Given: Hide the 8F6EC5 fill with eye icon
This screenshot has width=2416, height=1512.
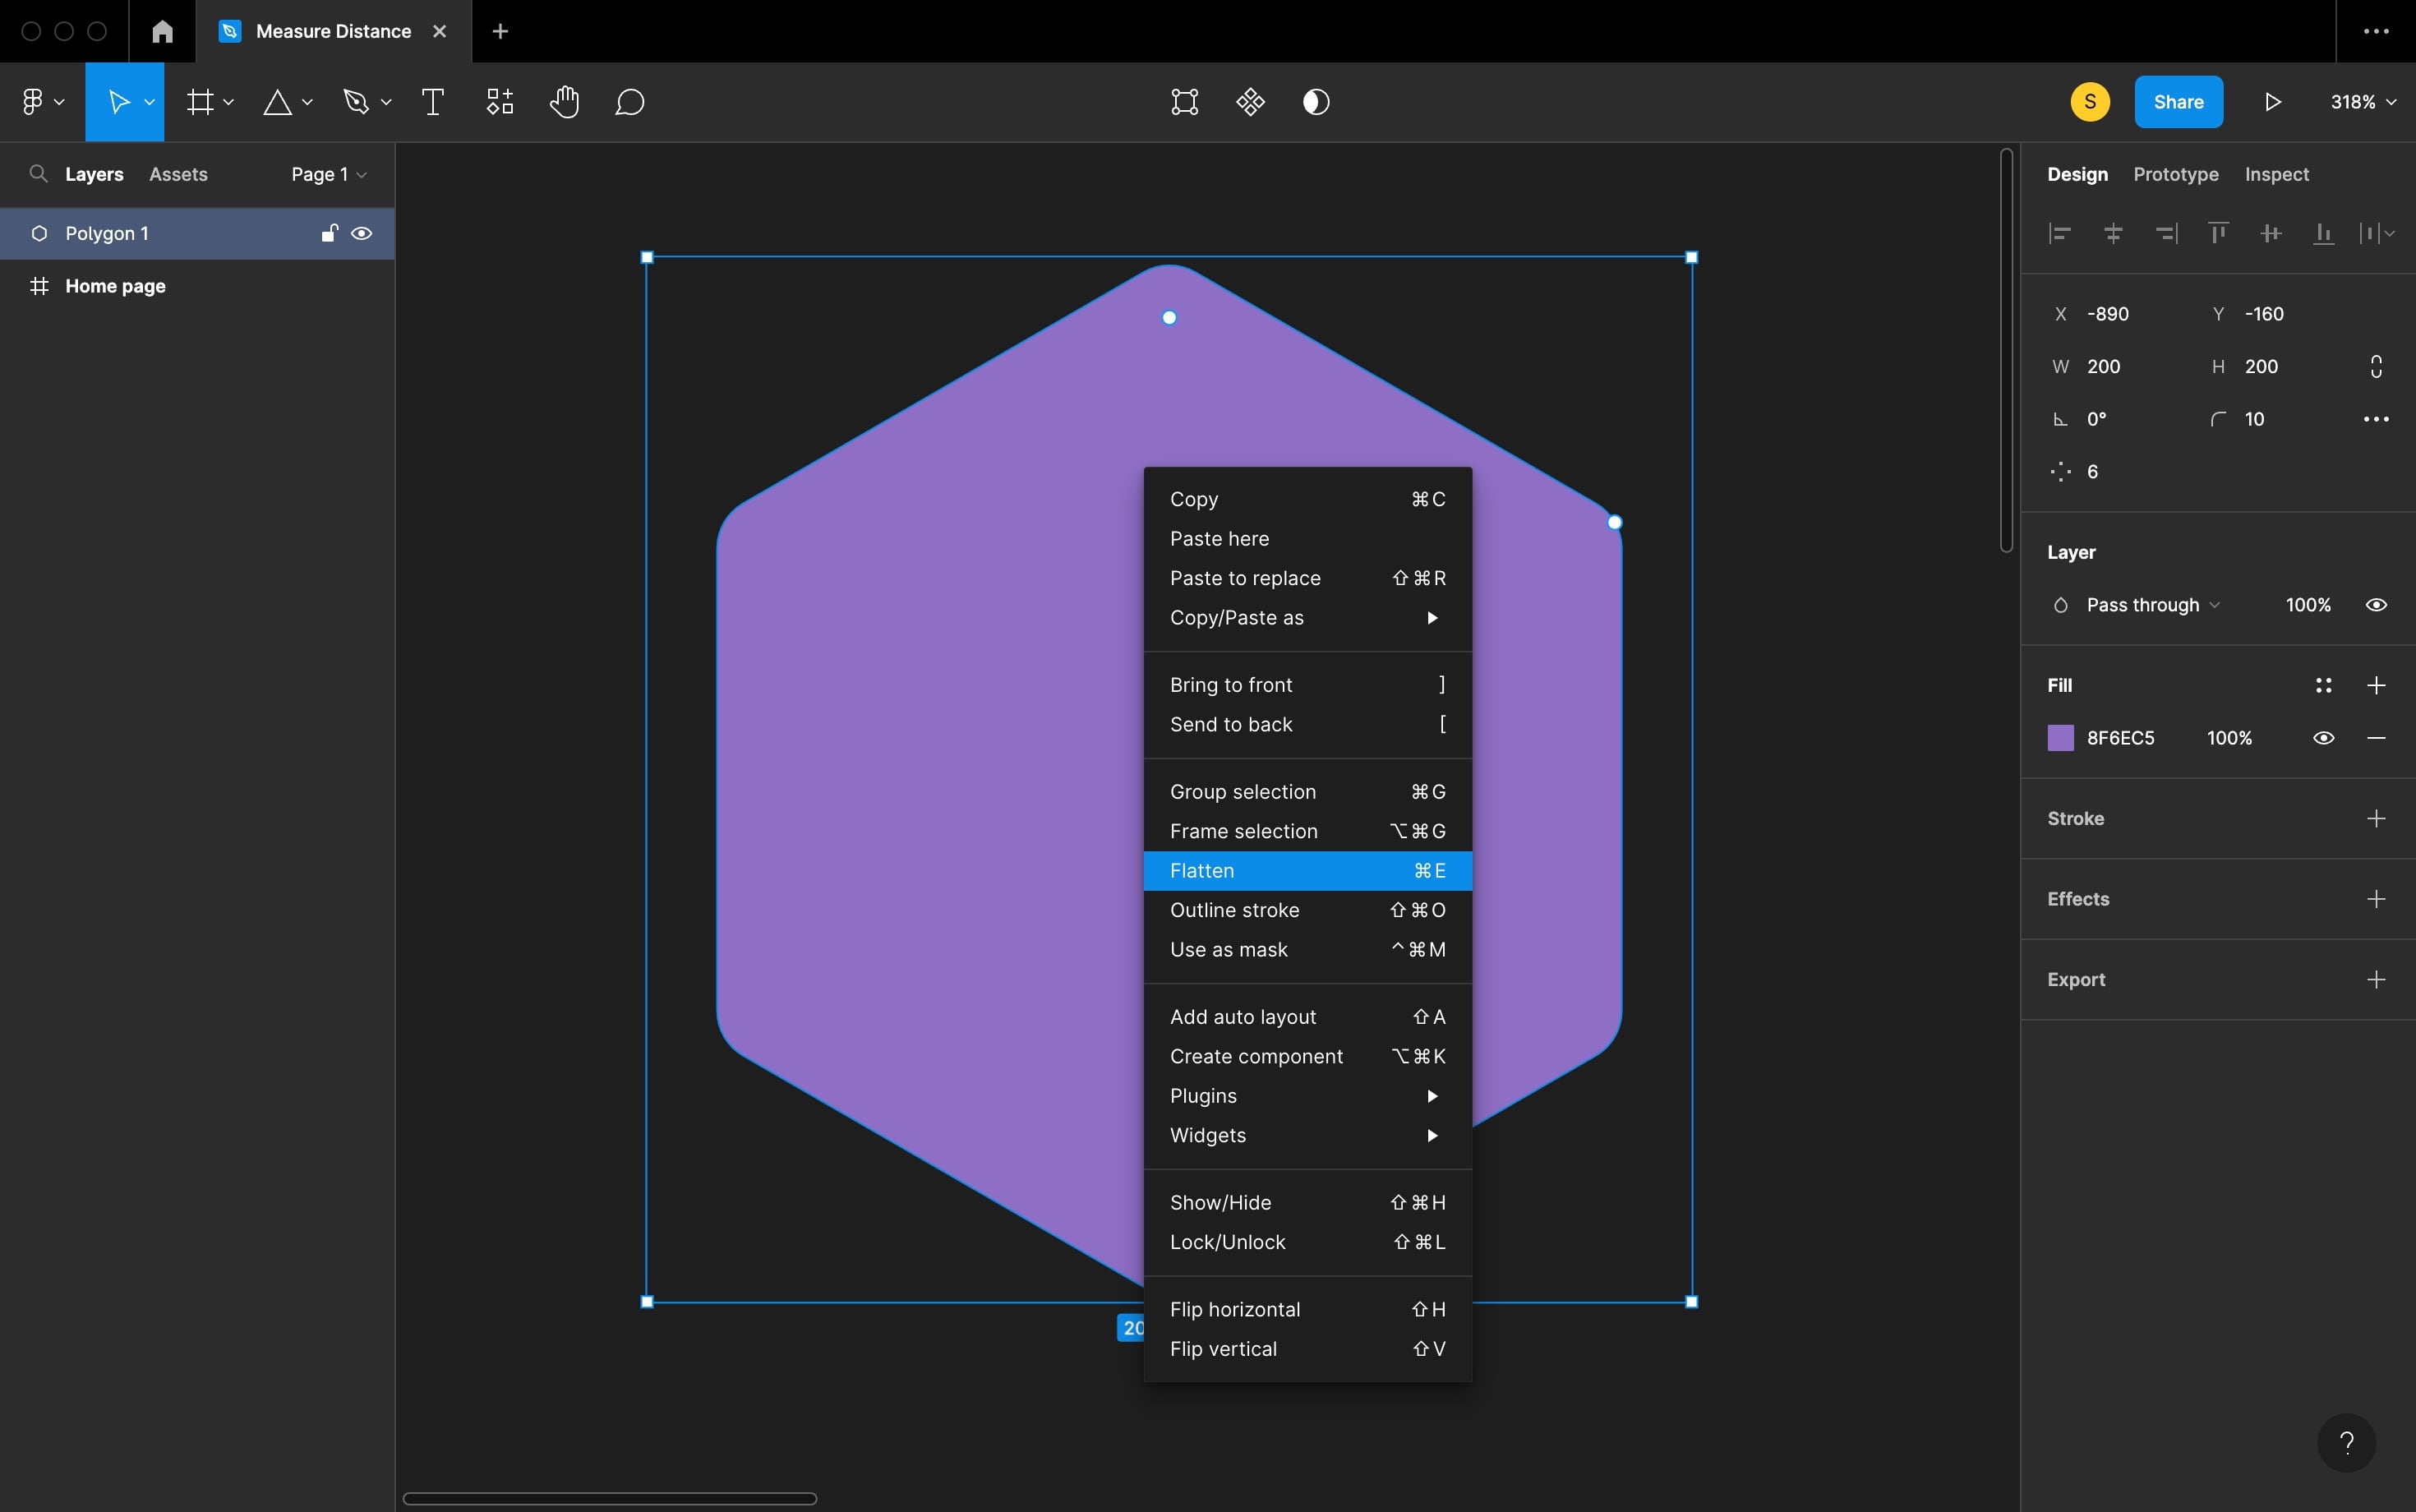Looking at the screenshot, I should coord(2323,738).
